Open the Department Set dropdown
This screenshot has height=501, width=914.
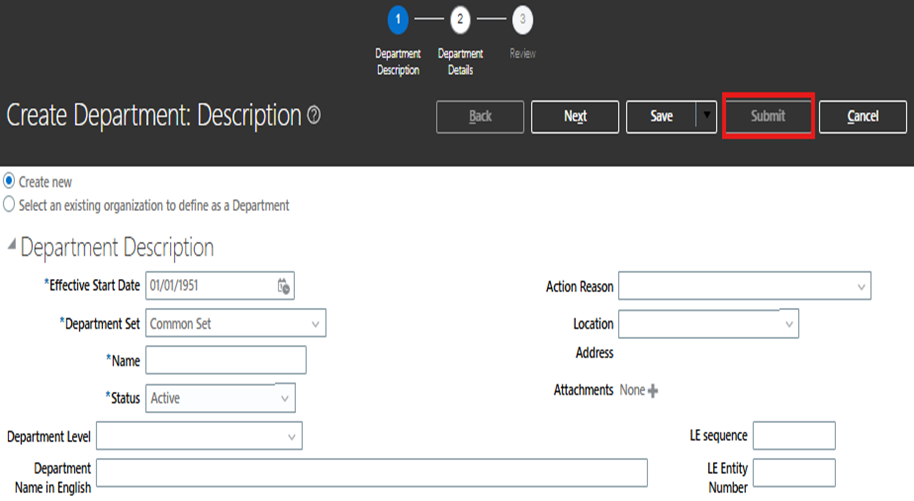pos(315,324)
